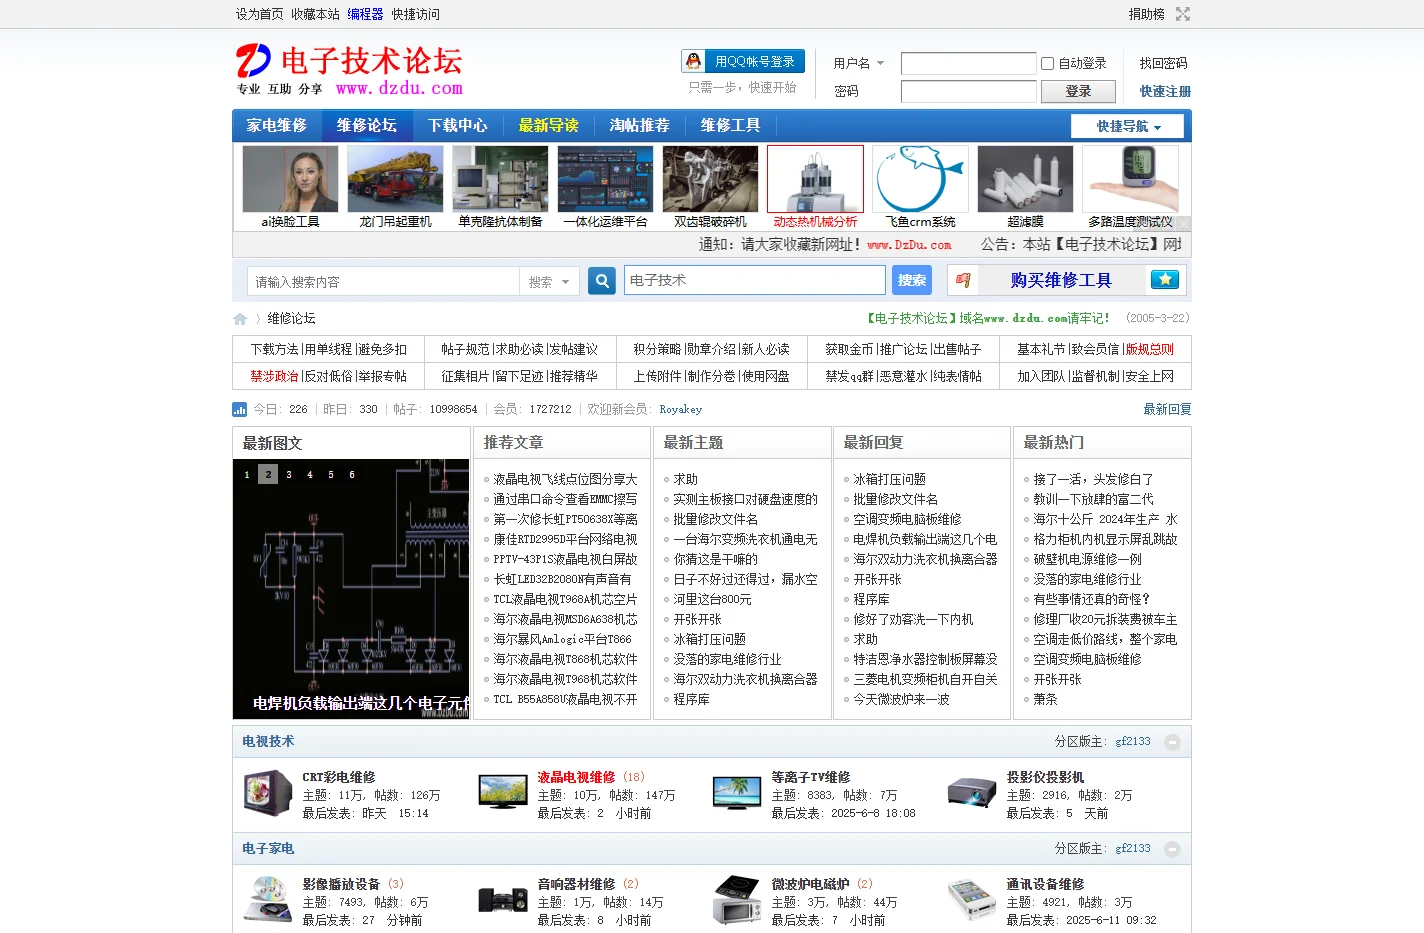Open new member Royakey's profile
The height and width of the screenshot is (933, 1424).
pos(681,409)
